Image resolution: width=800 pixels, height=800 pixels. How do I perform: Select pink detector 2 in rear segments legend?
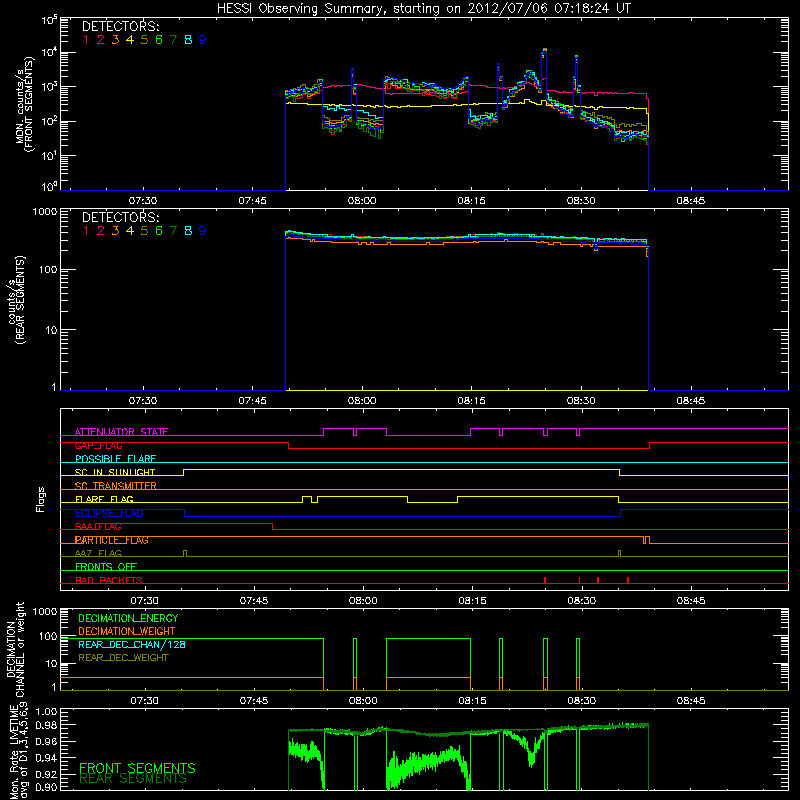click(x=101, y=231)
